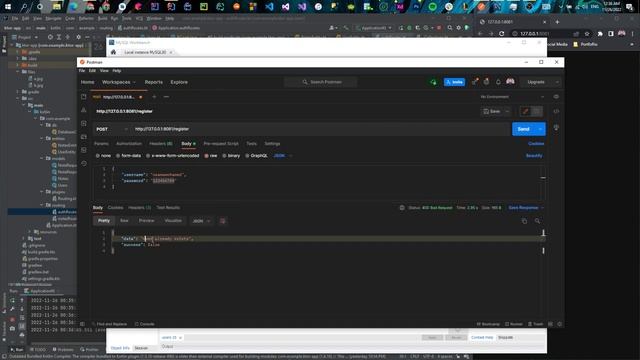
Task: Click the Search Postman field
Action: pyautogui.click(x=320, y=82)
